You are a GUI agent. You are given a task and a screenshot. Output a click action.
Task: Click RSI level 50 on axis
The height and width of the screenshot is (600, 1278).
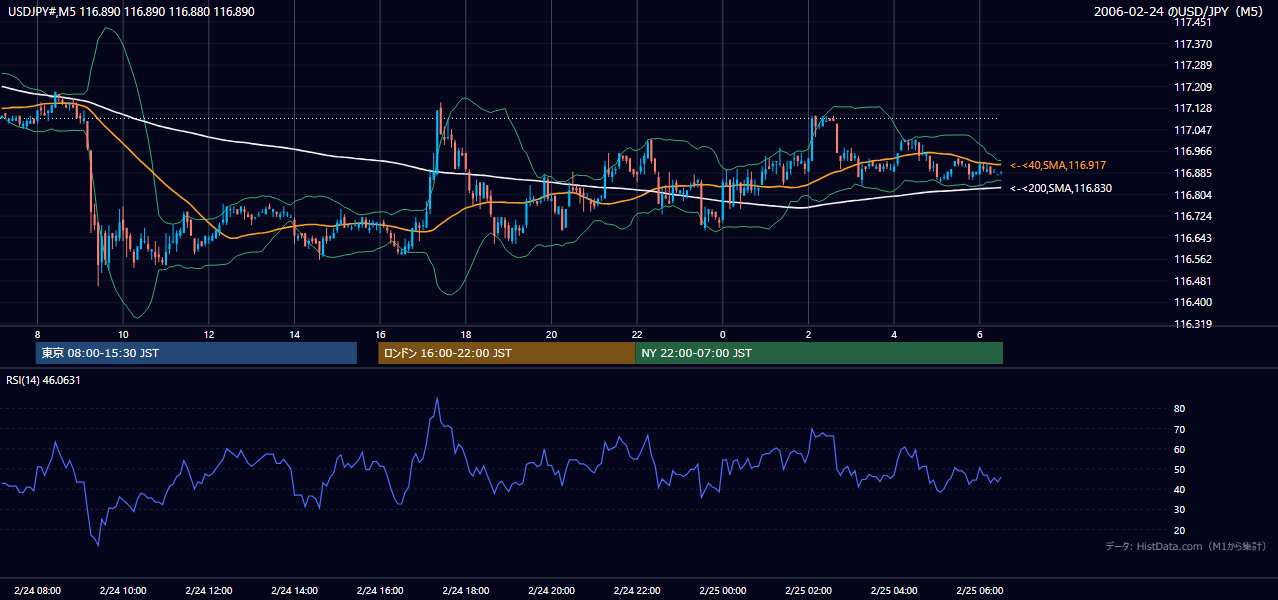(x=1179, y=469)
